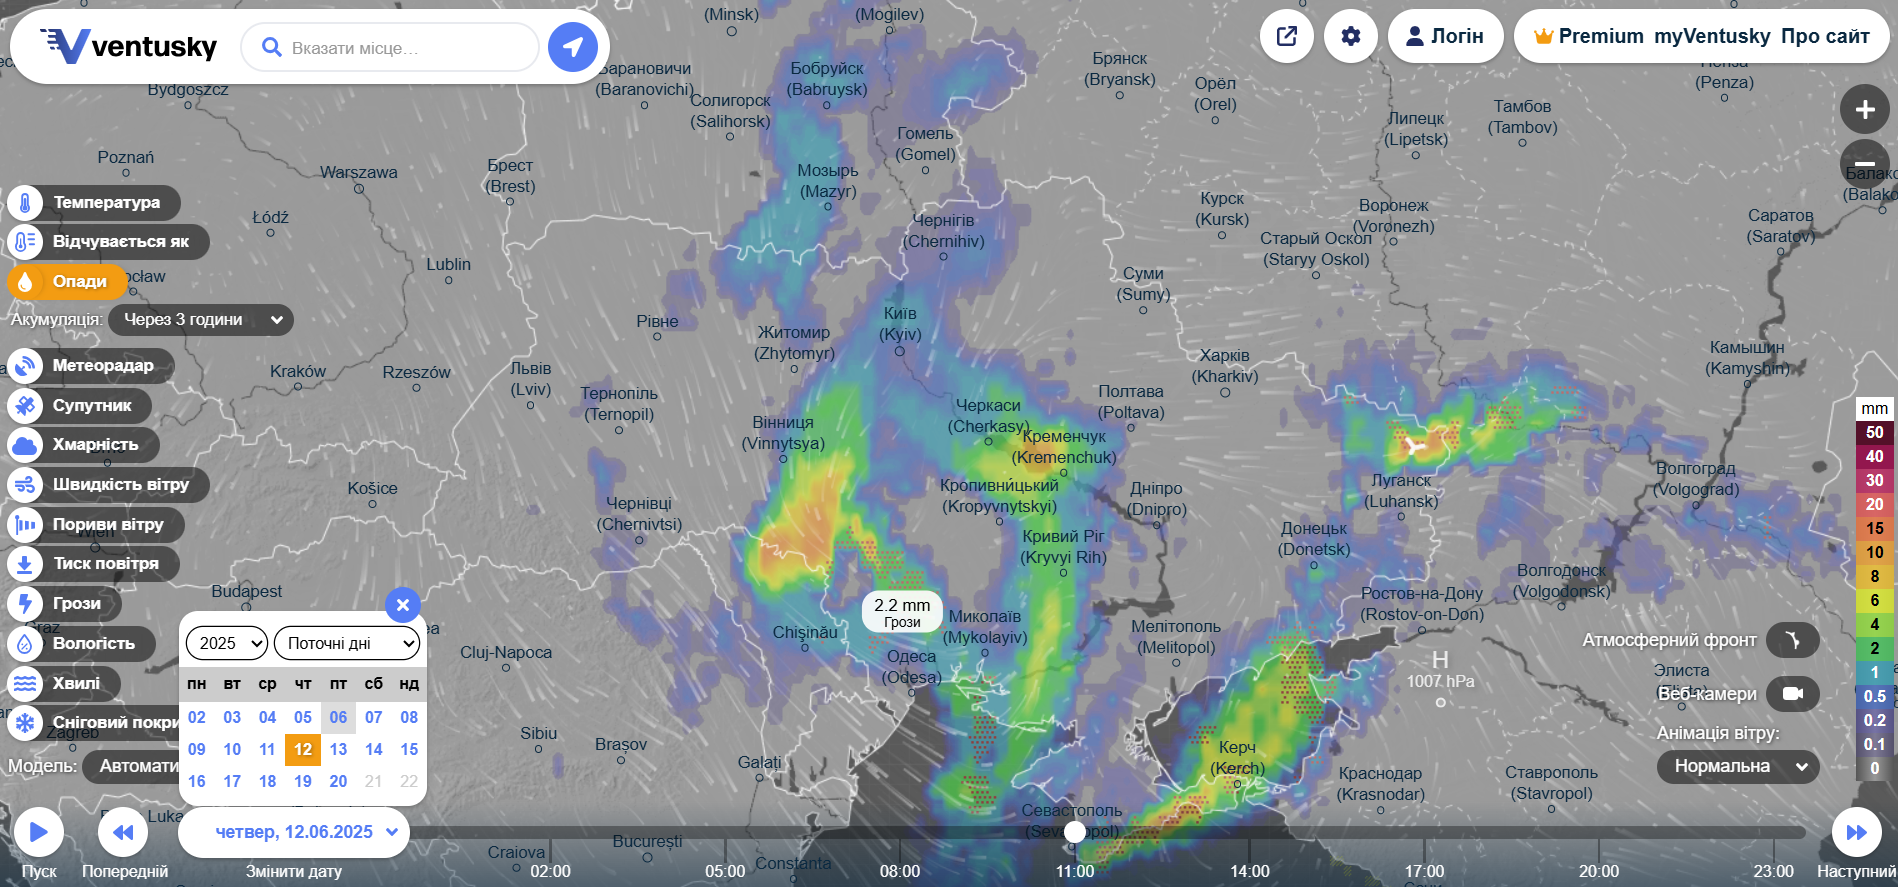Image resolution: width=1898 pixels, height=887 pixels.
Task: Zoom in the map with plus button
Action: [1864, 110]
